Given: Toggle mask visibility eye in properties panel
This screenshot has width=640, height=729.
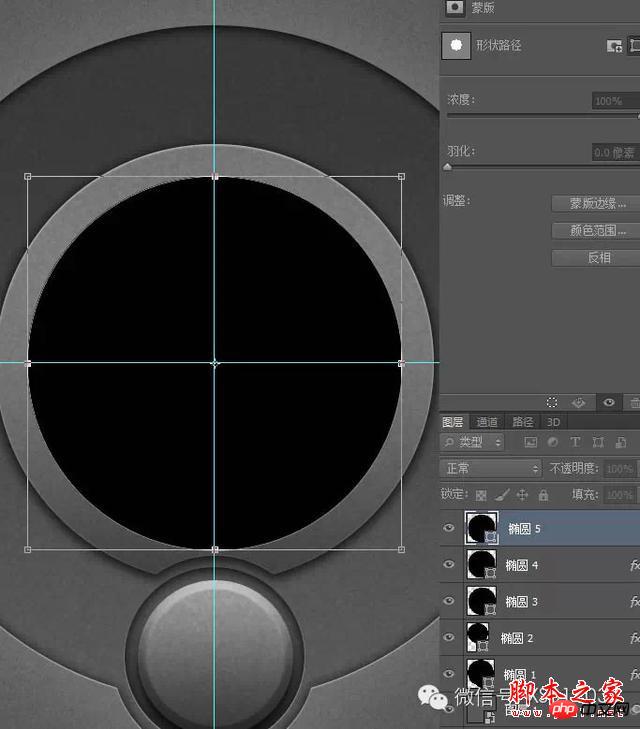Looking at the screenshot, I should (x=609, y=402).
